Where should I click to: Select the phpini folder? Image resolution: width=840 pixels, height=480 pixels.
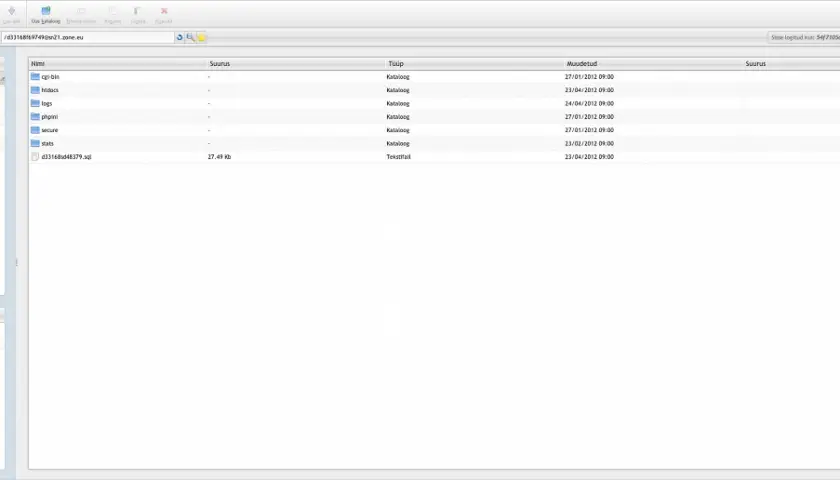click(50, 117)
